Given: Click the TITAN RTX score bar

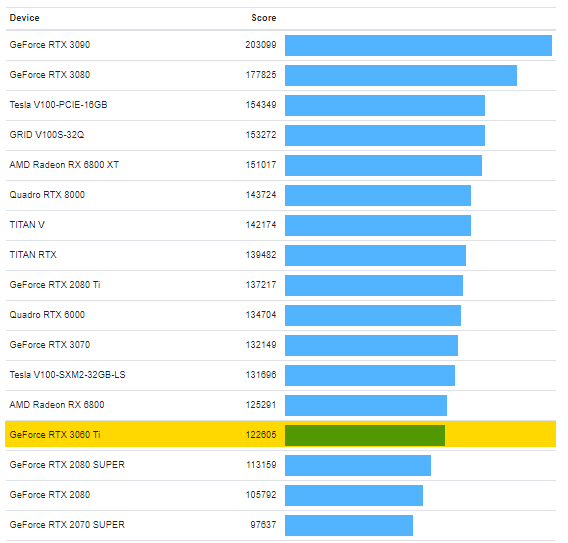Looking at the screenshot, I should click(x=376, y=256).
